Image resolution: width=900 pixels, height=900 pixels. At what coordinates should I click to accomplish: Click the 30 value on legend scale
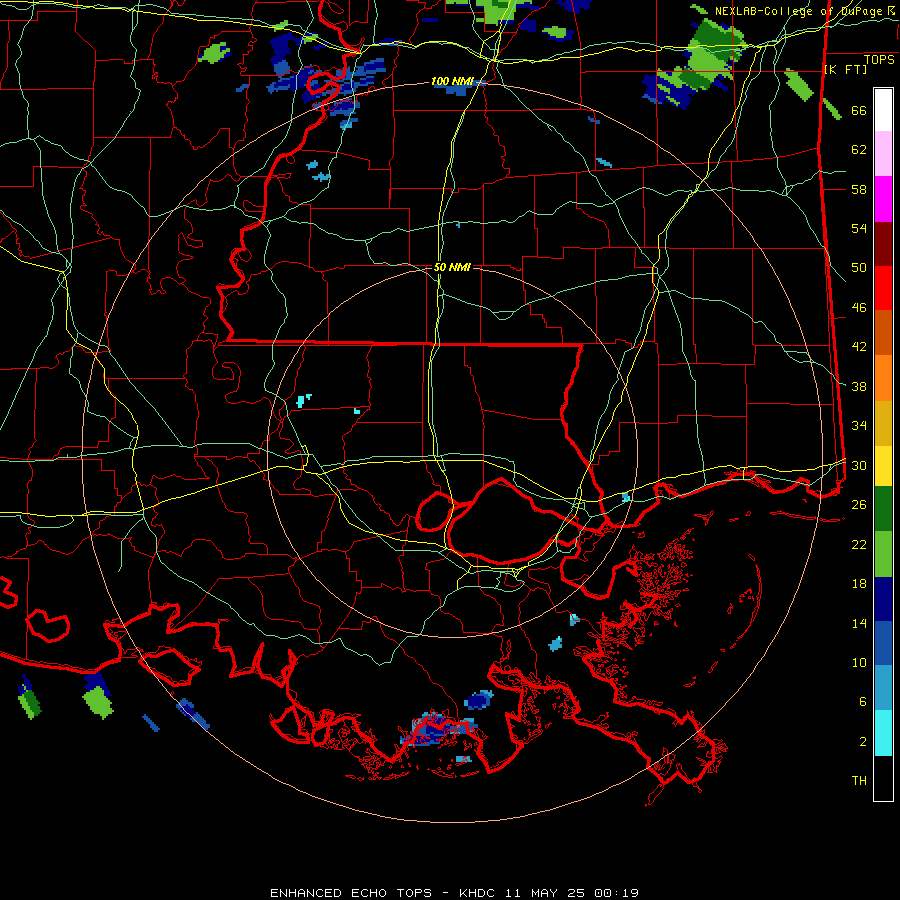coord(859,465)
